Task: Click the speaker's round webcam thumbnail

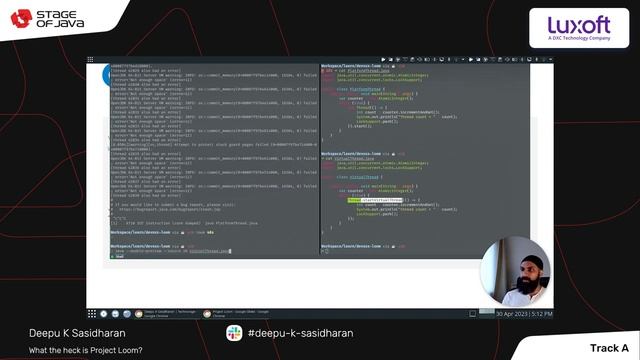Action: click(516, 271)
